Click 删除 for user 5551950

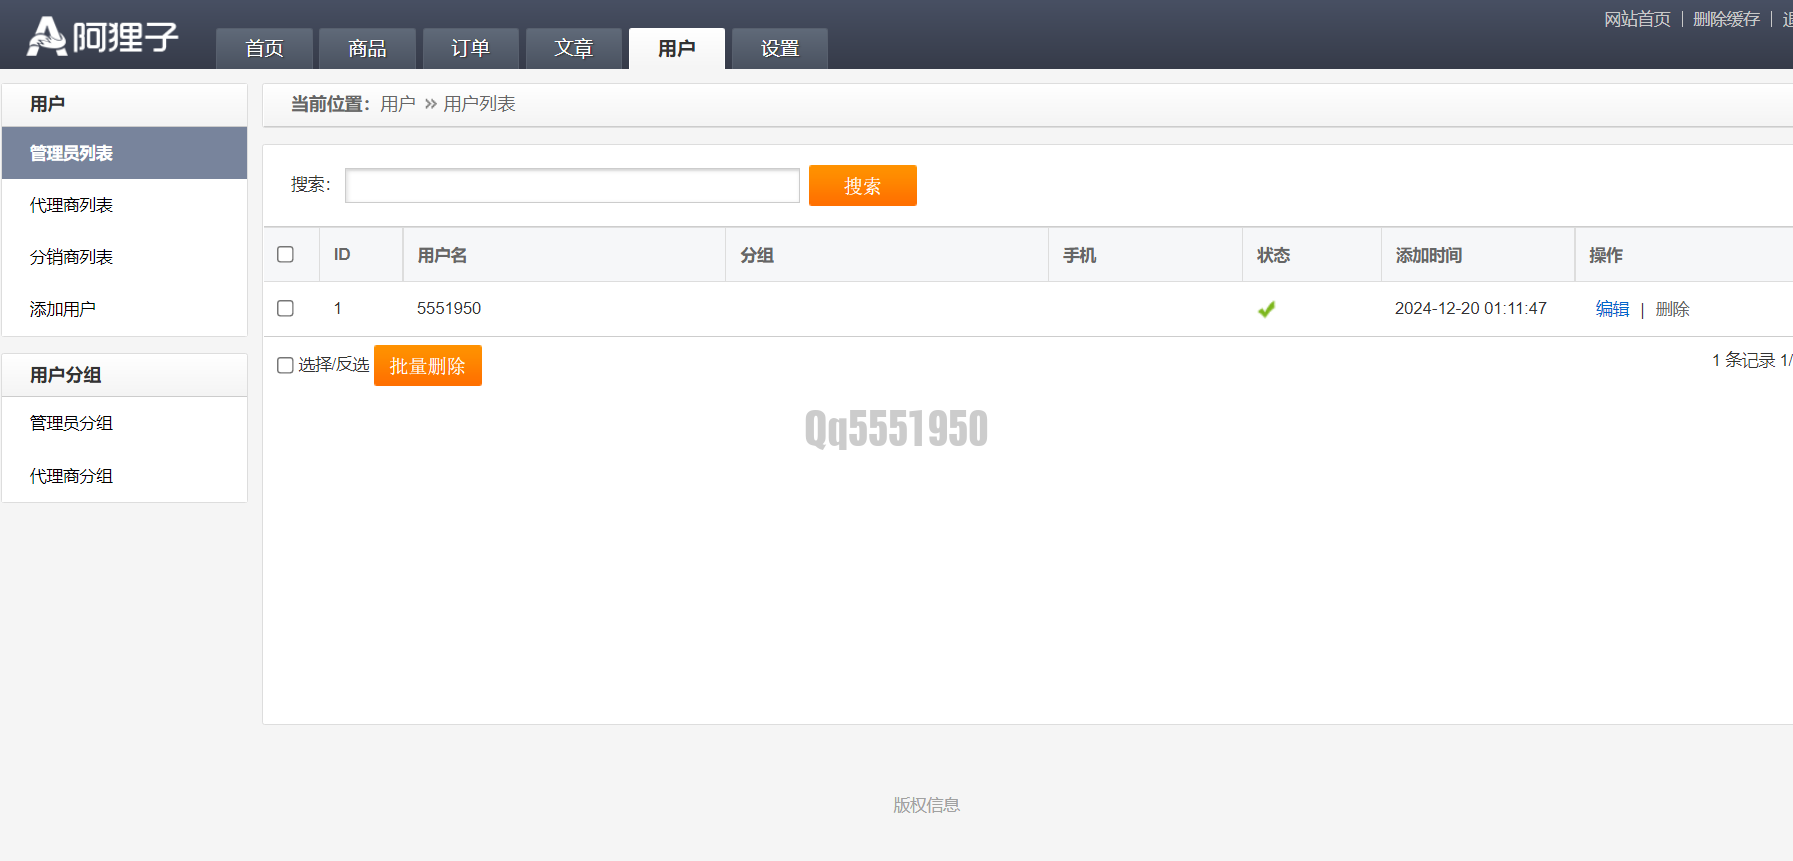click(x=1672, y=309)
